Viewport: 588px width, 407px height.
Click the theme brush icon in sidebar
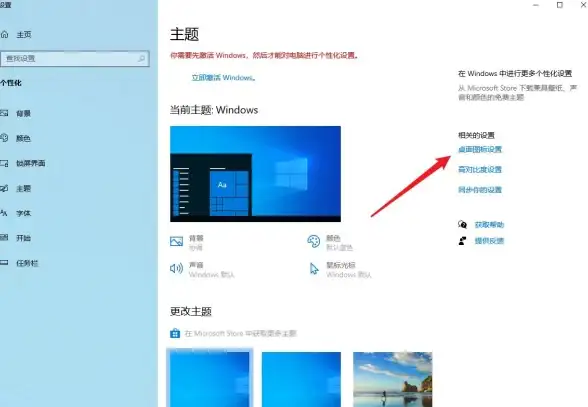pos(4,188)
